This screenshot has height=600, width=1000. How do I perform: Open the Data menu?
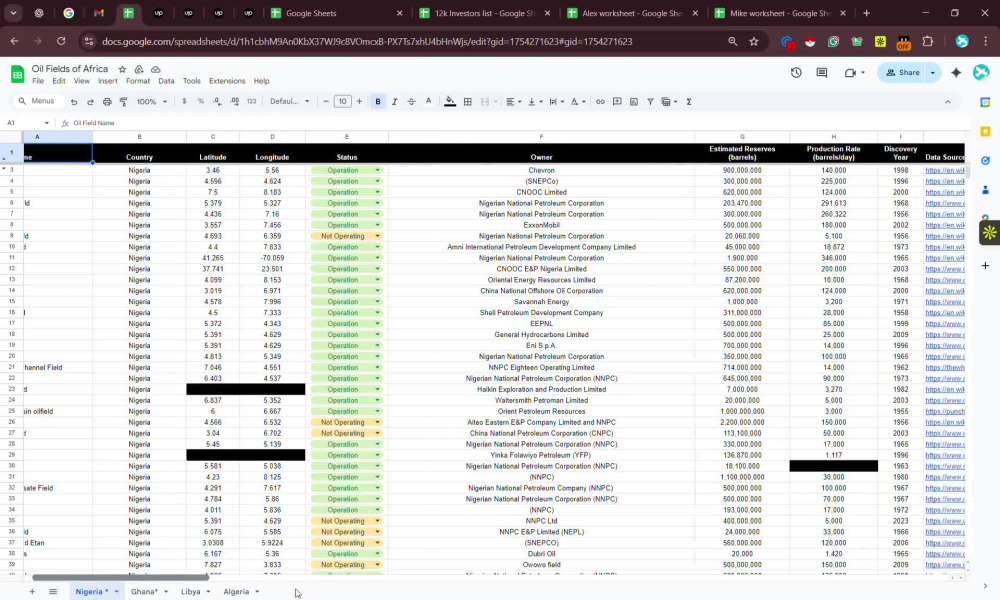[166, 81]
